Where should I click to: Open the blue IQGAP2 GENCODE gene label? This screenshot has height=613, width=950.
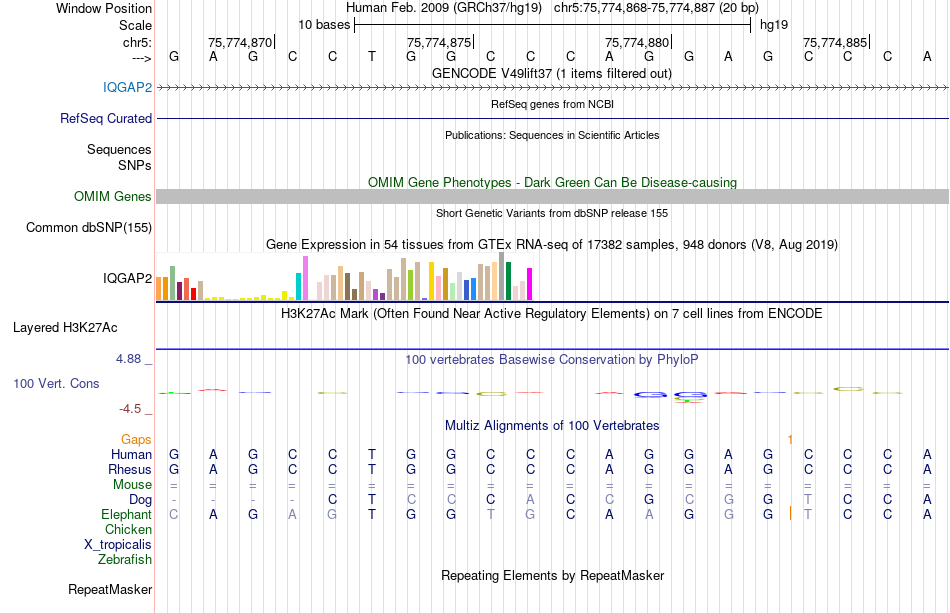127,87
